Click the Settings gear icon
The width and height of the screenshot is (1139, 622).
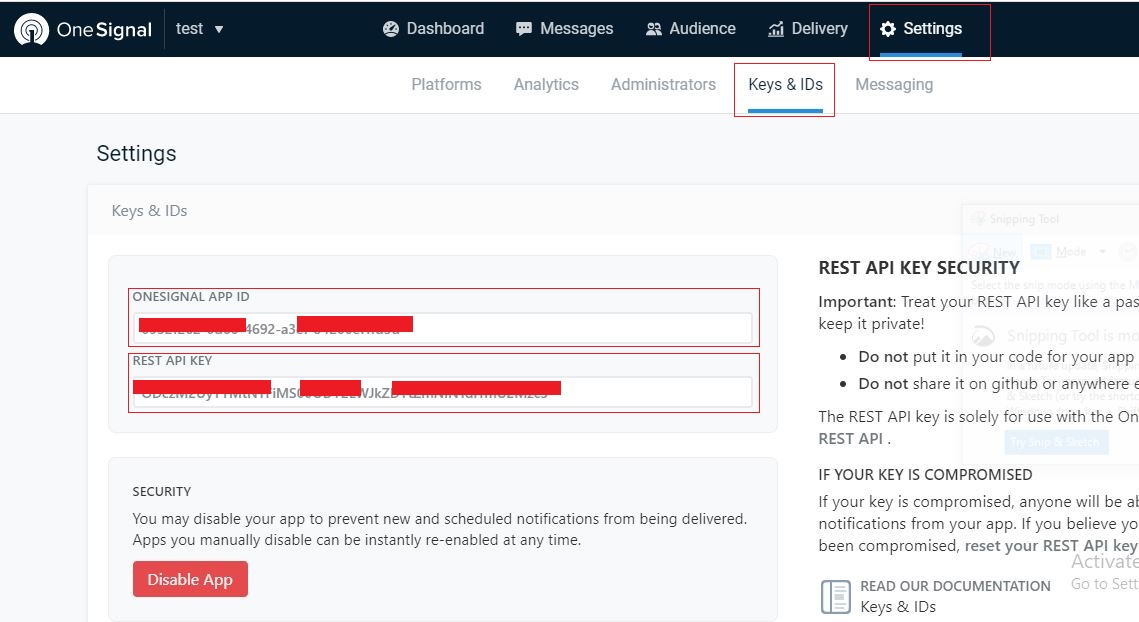click(x=887, y=29)
